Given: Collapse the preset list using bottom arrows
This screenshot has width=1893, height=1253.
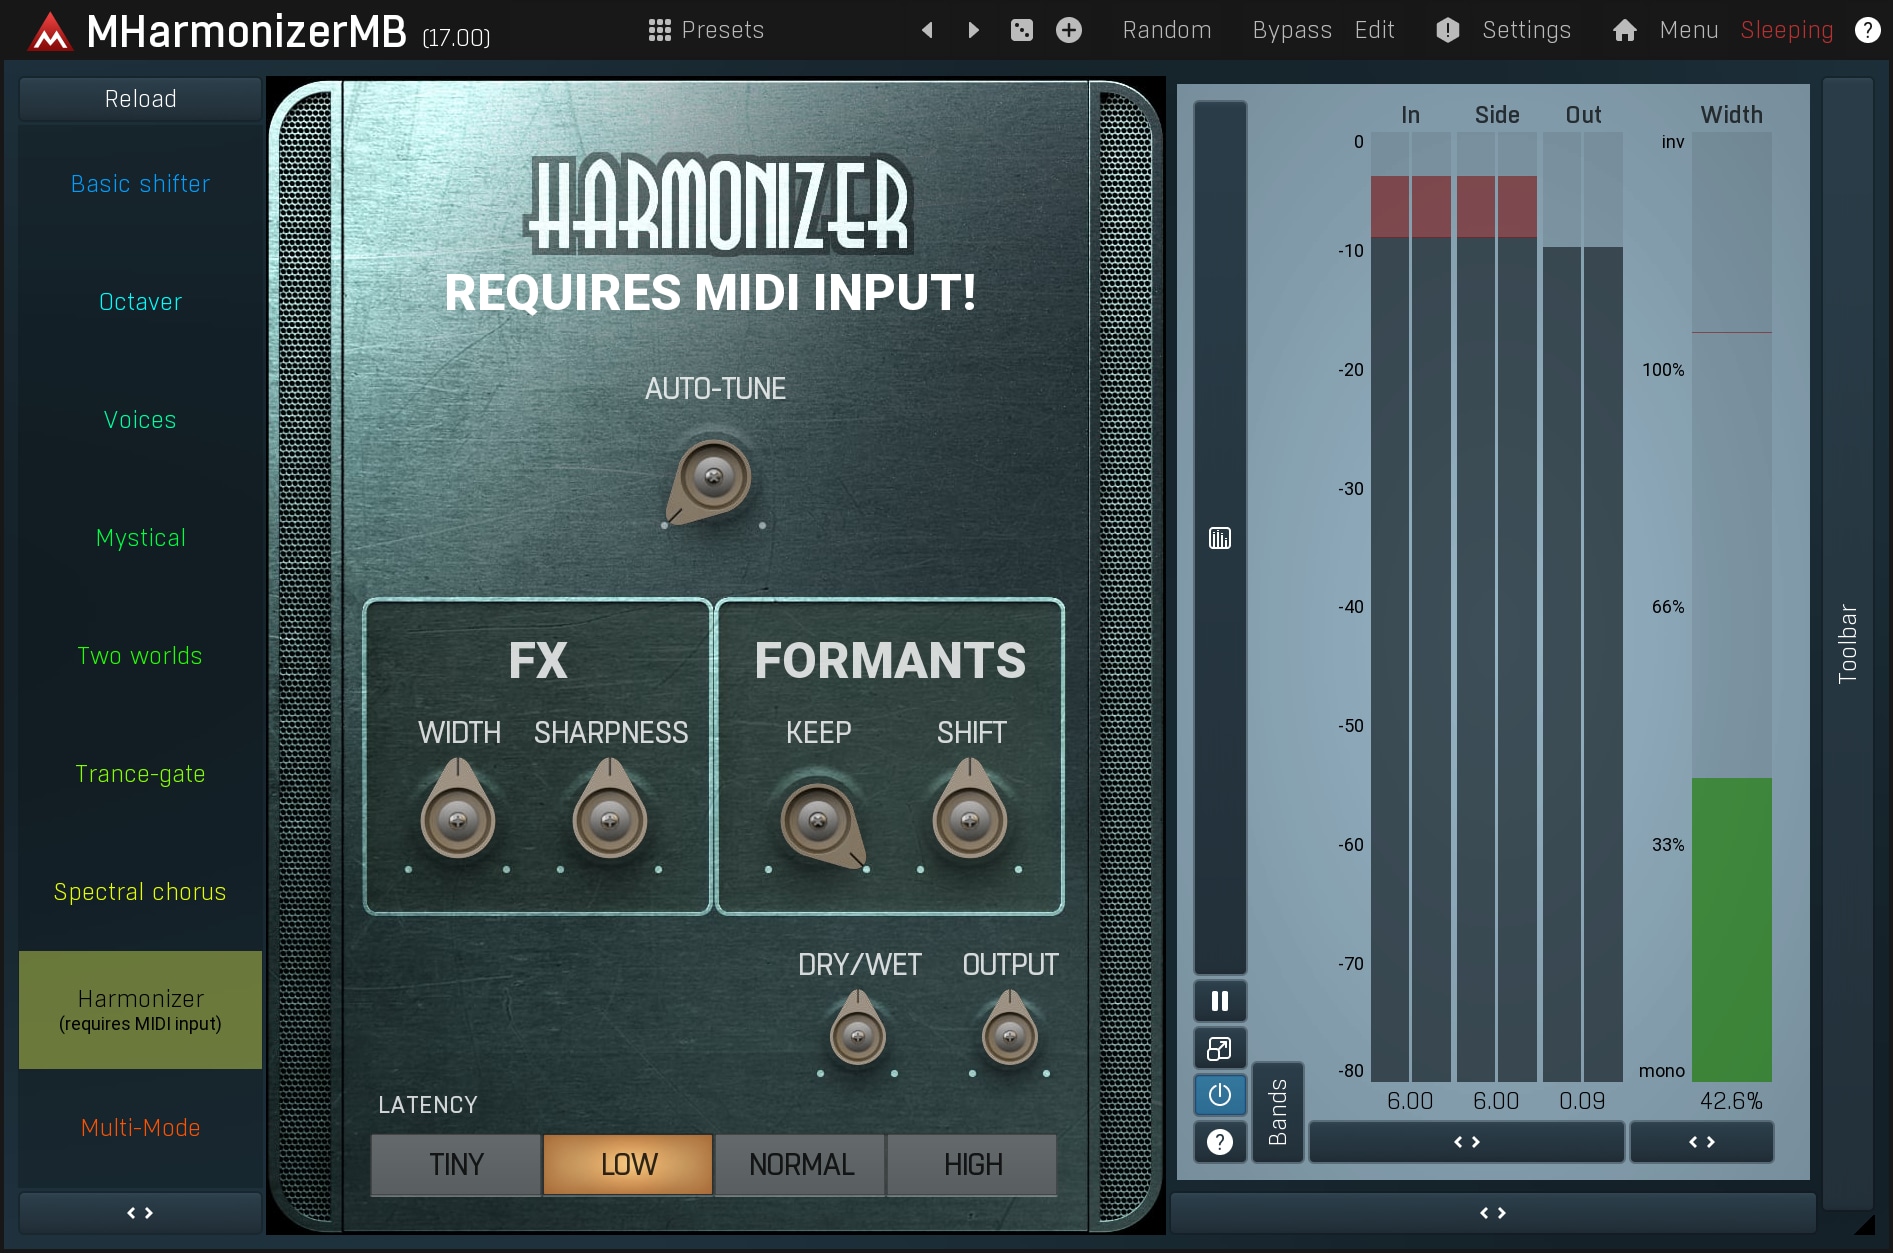Looking at the screenshot, I should pos(140,1213).
